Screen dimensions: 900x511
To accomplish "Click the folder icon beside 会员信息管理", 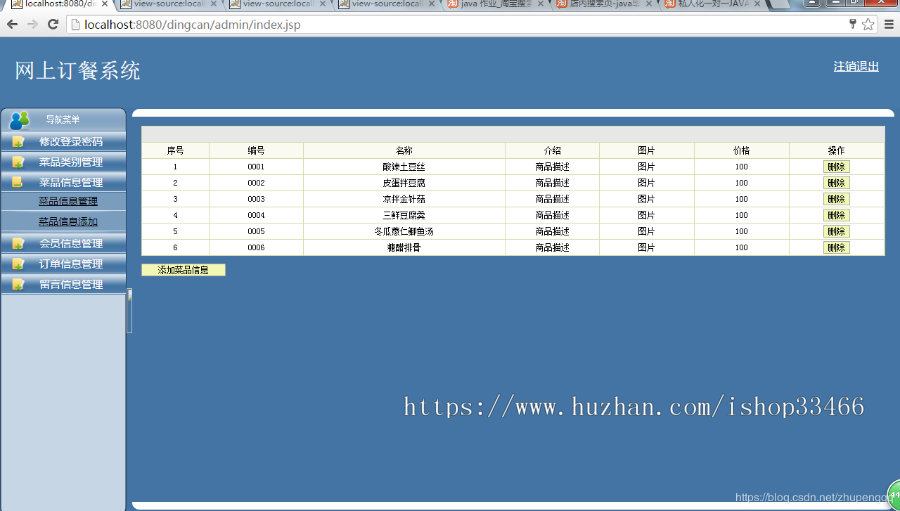I will point(18,243).
